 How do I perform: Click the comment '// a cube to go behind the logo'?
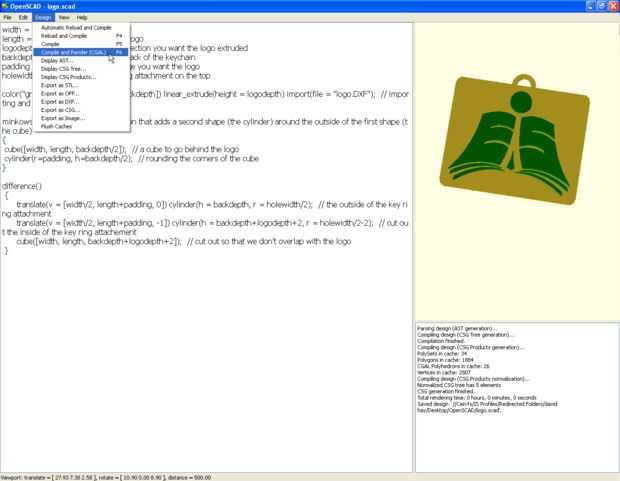(x=185, y=150)
